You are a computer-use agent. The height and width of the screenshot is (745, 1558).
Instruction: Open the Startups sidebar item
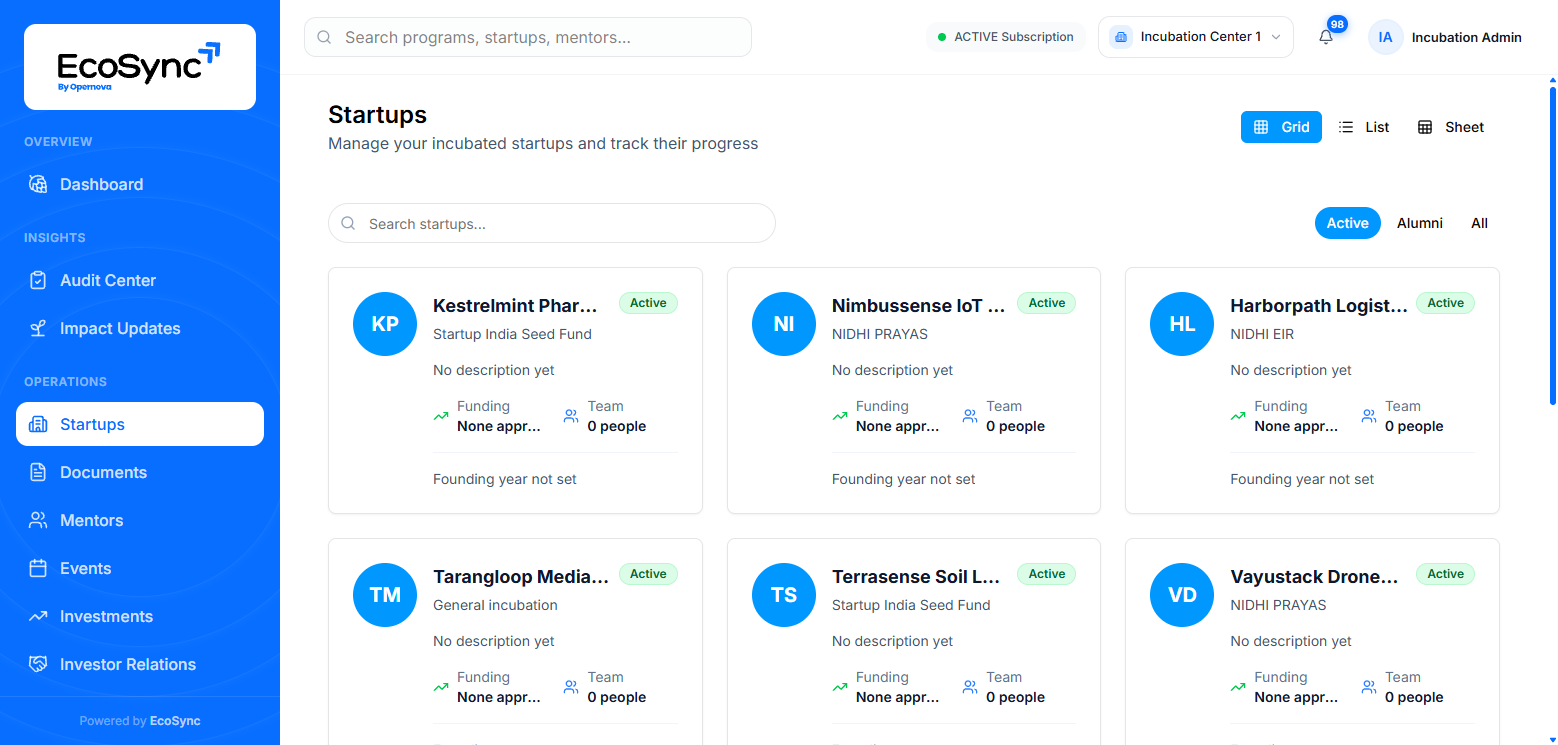140,424
